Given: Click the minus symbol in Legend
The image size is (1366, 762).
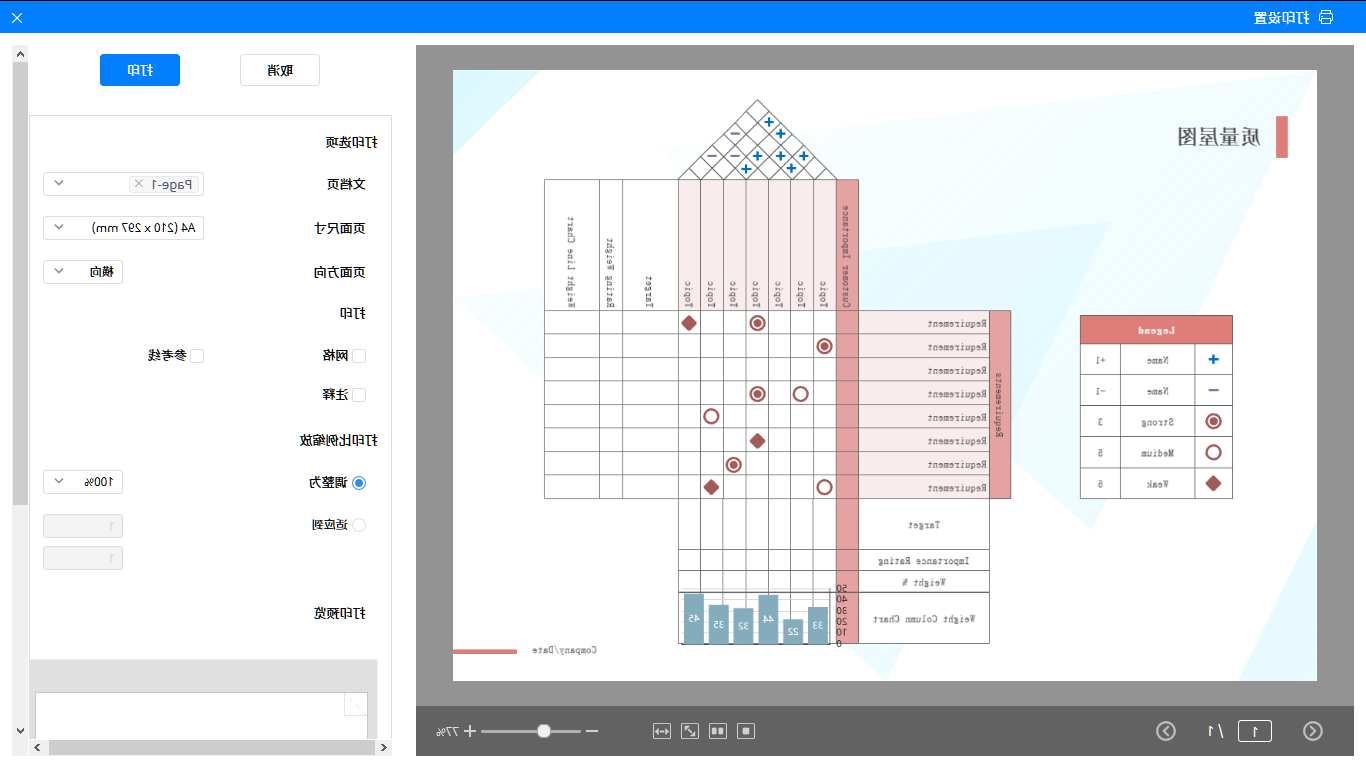Looking at the screenshot, I should pyautogui.click(x=1214, y=391).
